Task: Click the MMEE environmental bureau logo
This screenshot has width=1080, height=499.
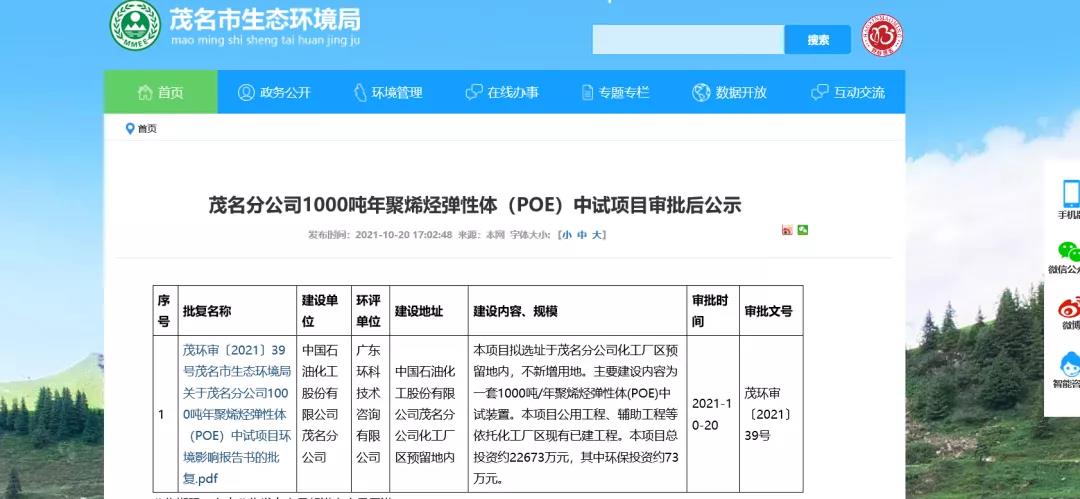Action: pyautogui.click(x=135, y=25)
